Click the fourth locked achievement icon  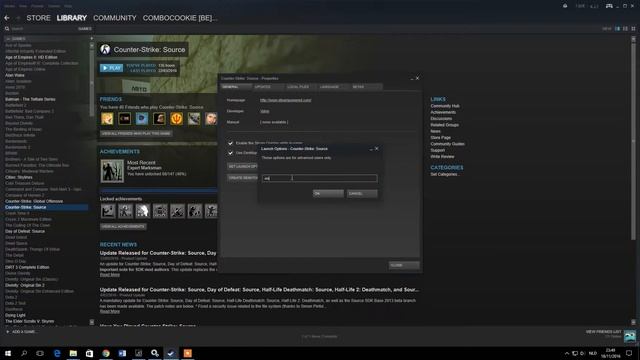160,211
